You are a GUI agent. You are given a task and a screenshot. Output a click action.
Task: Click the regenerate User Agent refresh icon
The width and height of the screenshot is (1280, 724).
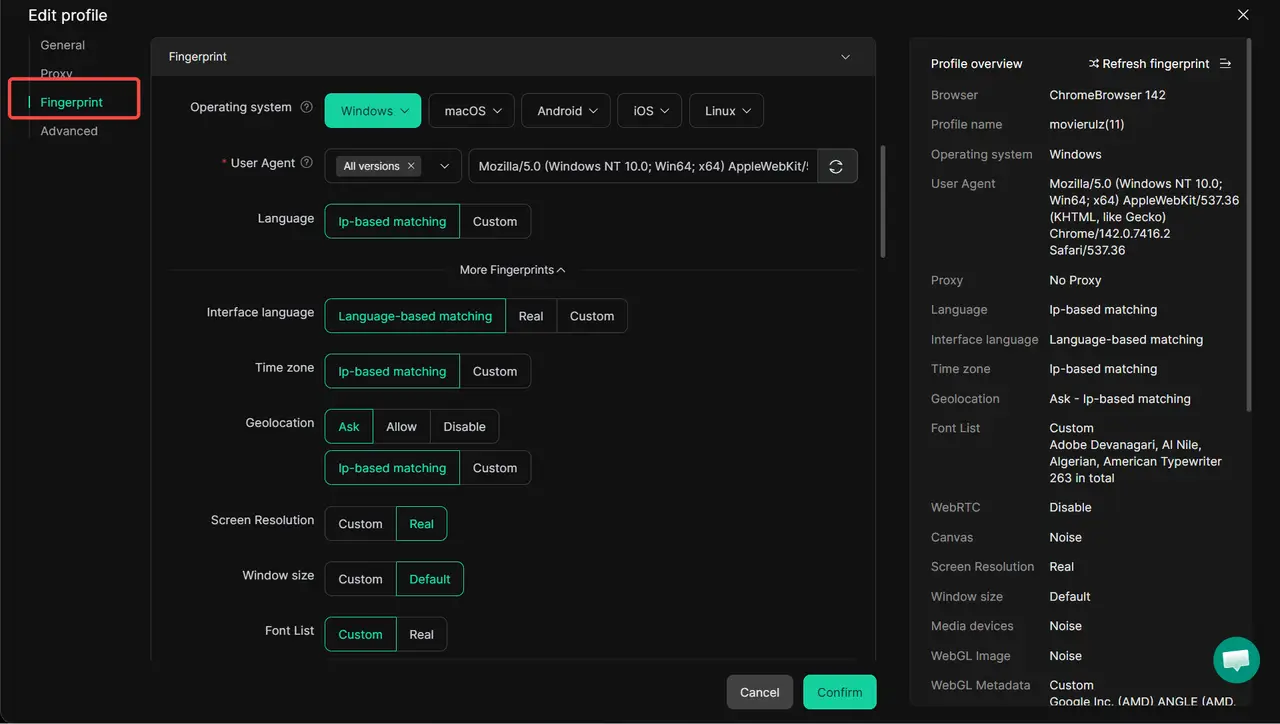pyautogui.click(x=836, y=167)
